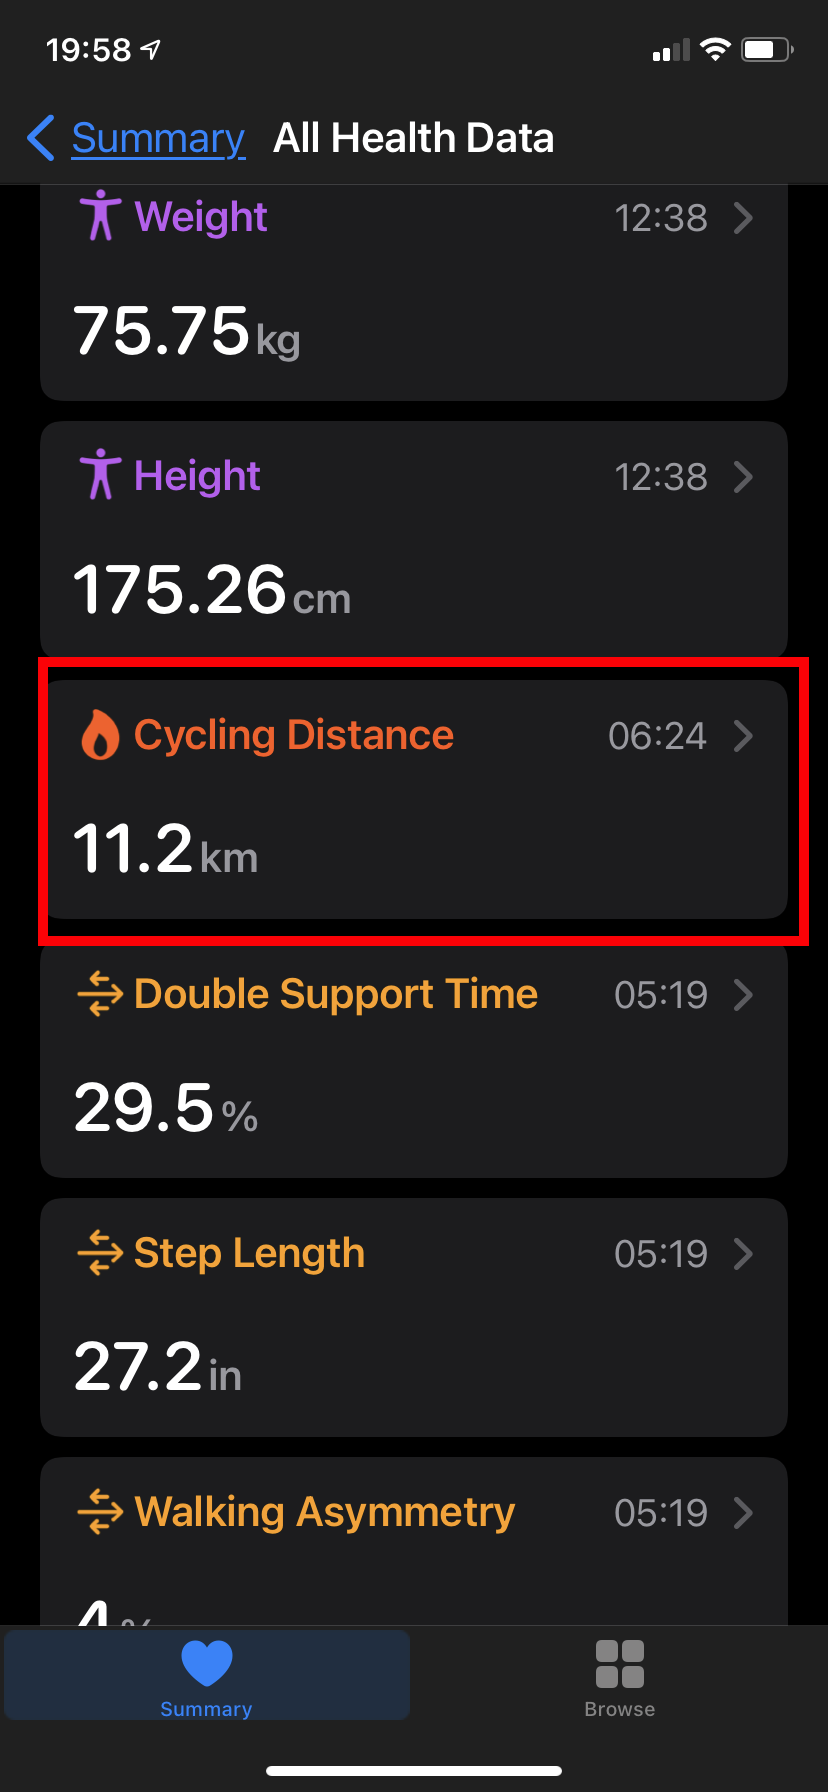828x1792 pixels.
Task: Tap the 11.2 km cycling value
Action: [x=166, y=849]
